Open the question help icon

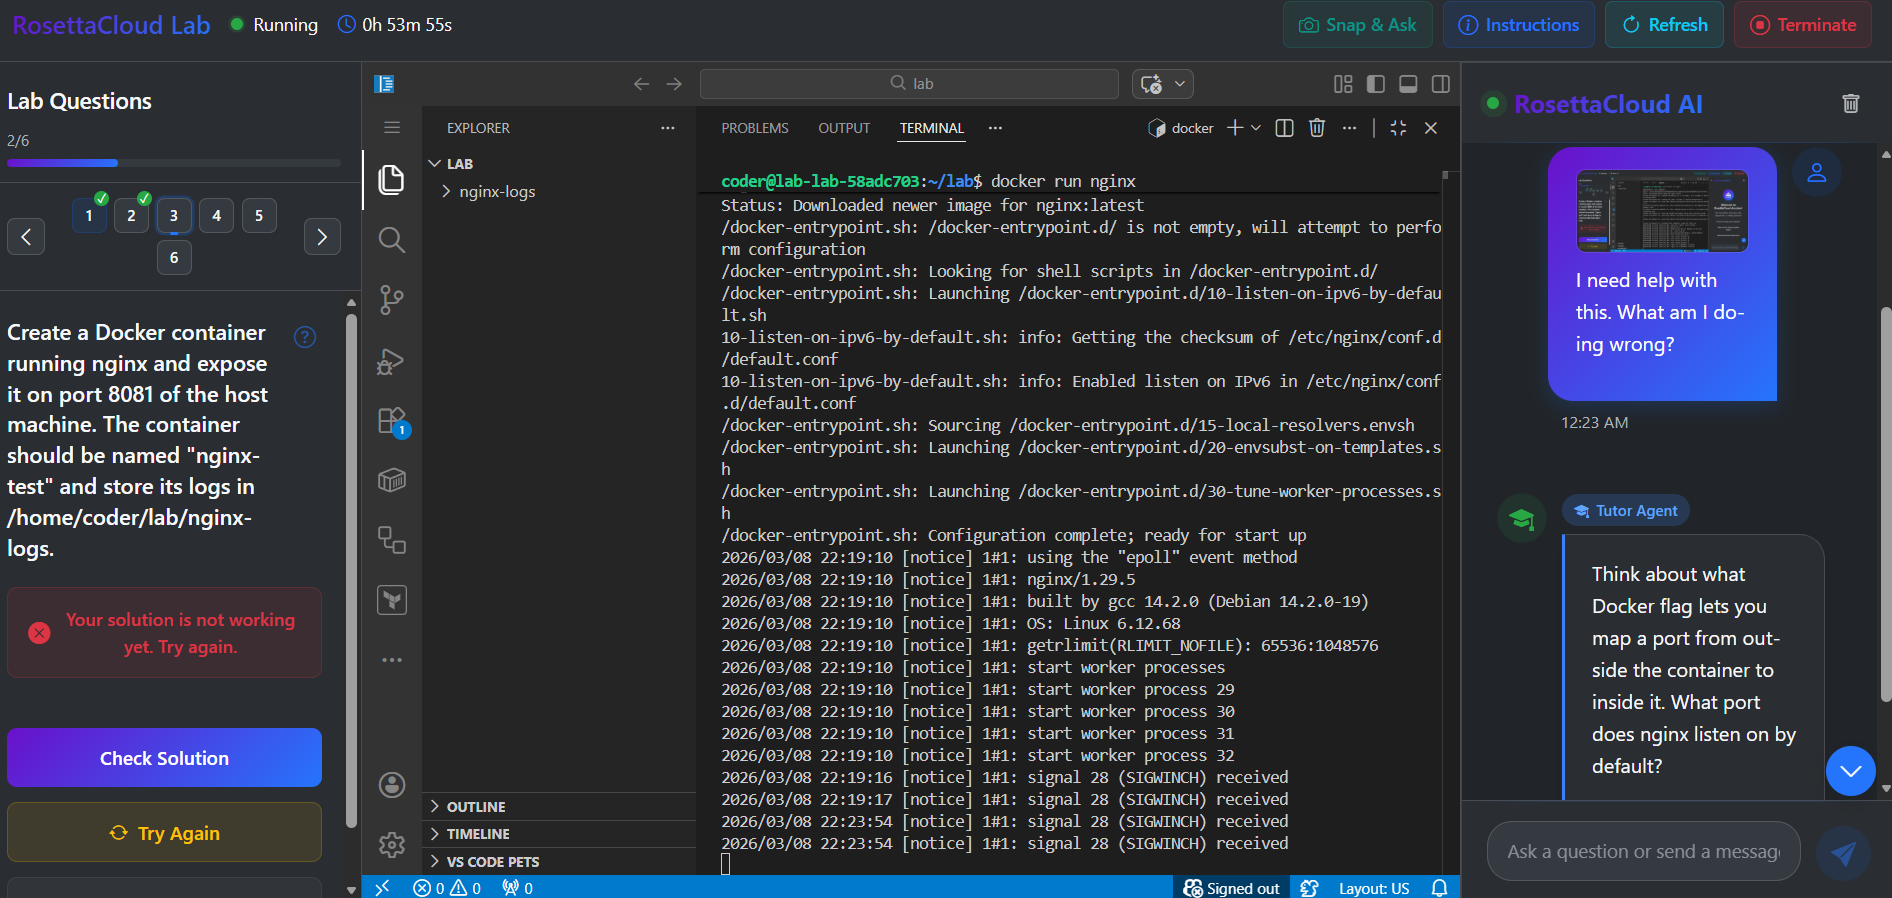[305, 337]
